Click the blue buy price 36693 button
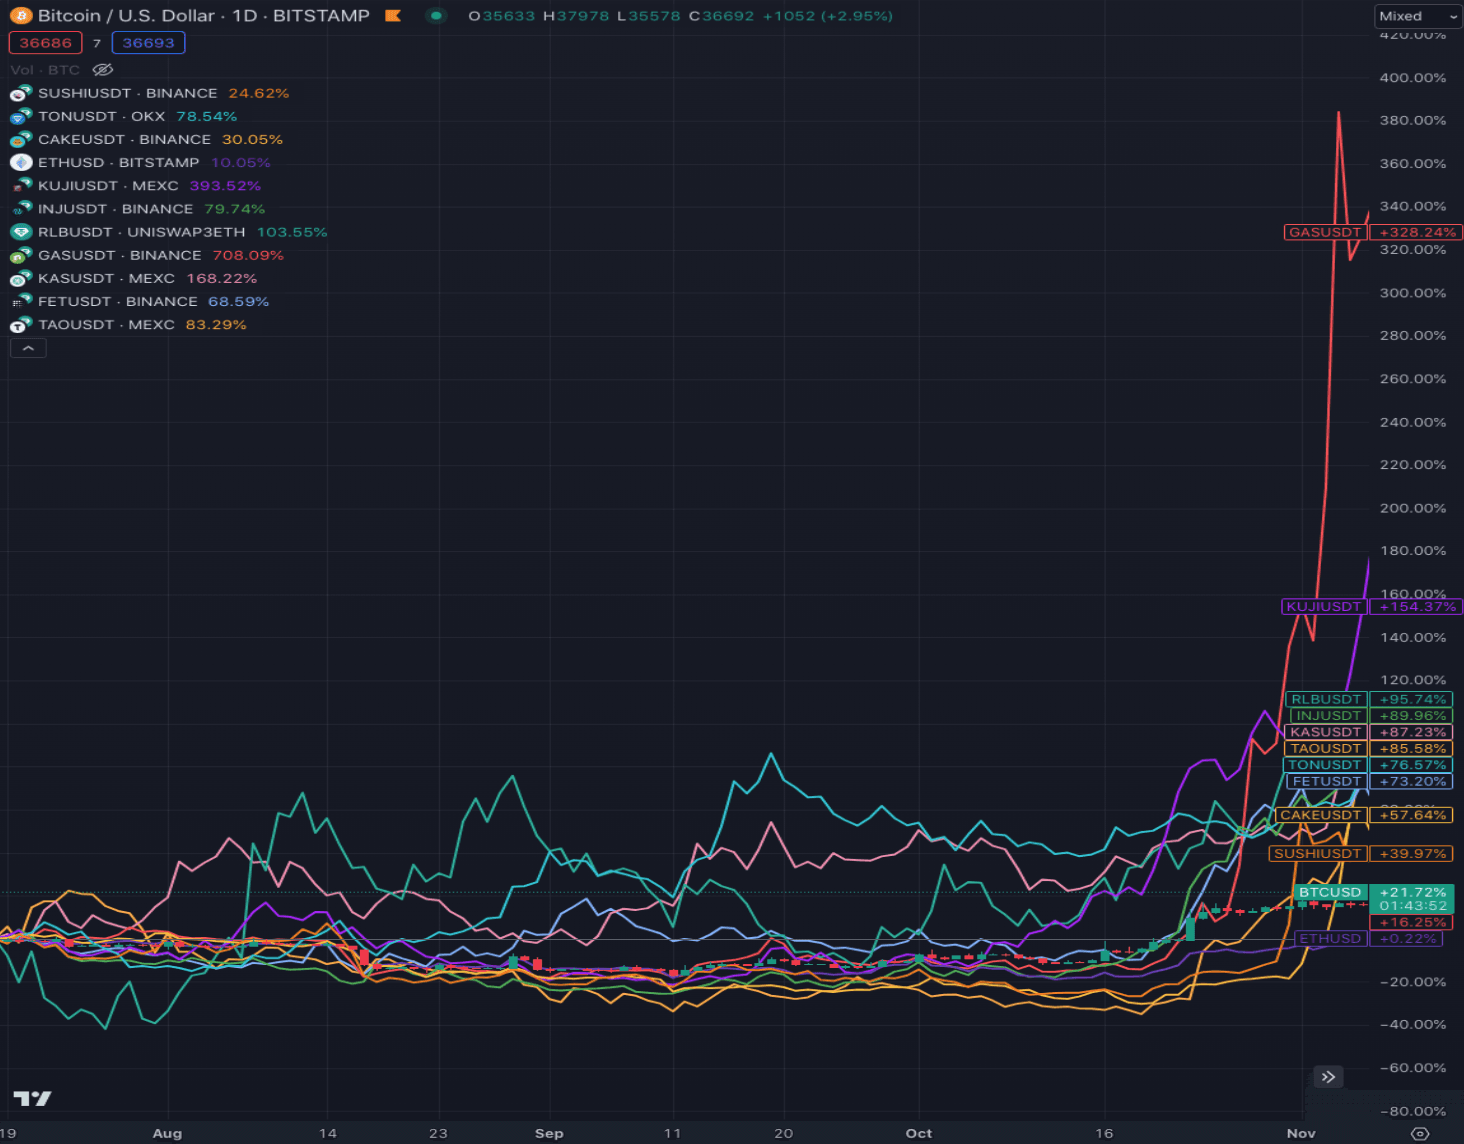 148,43
